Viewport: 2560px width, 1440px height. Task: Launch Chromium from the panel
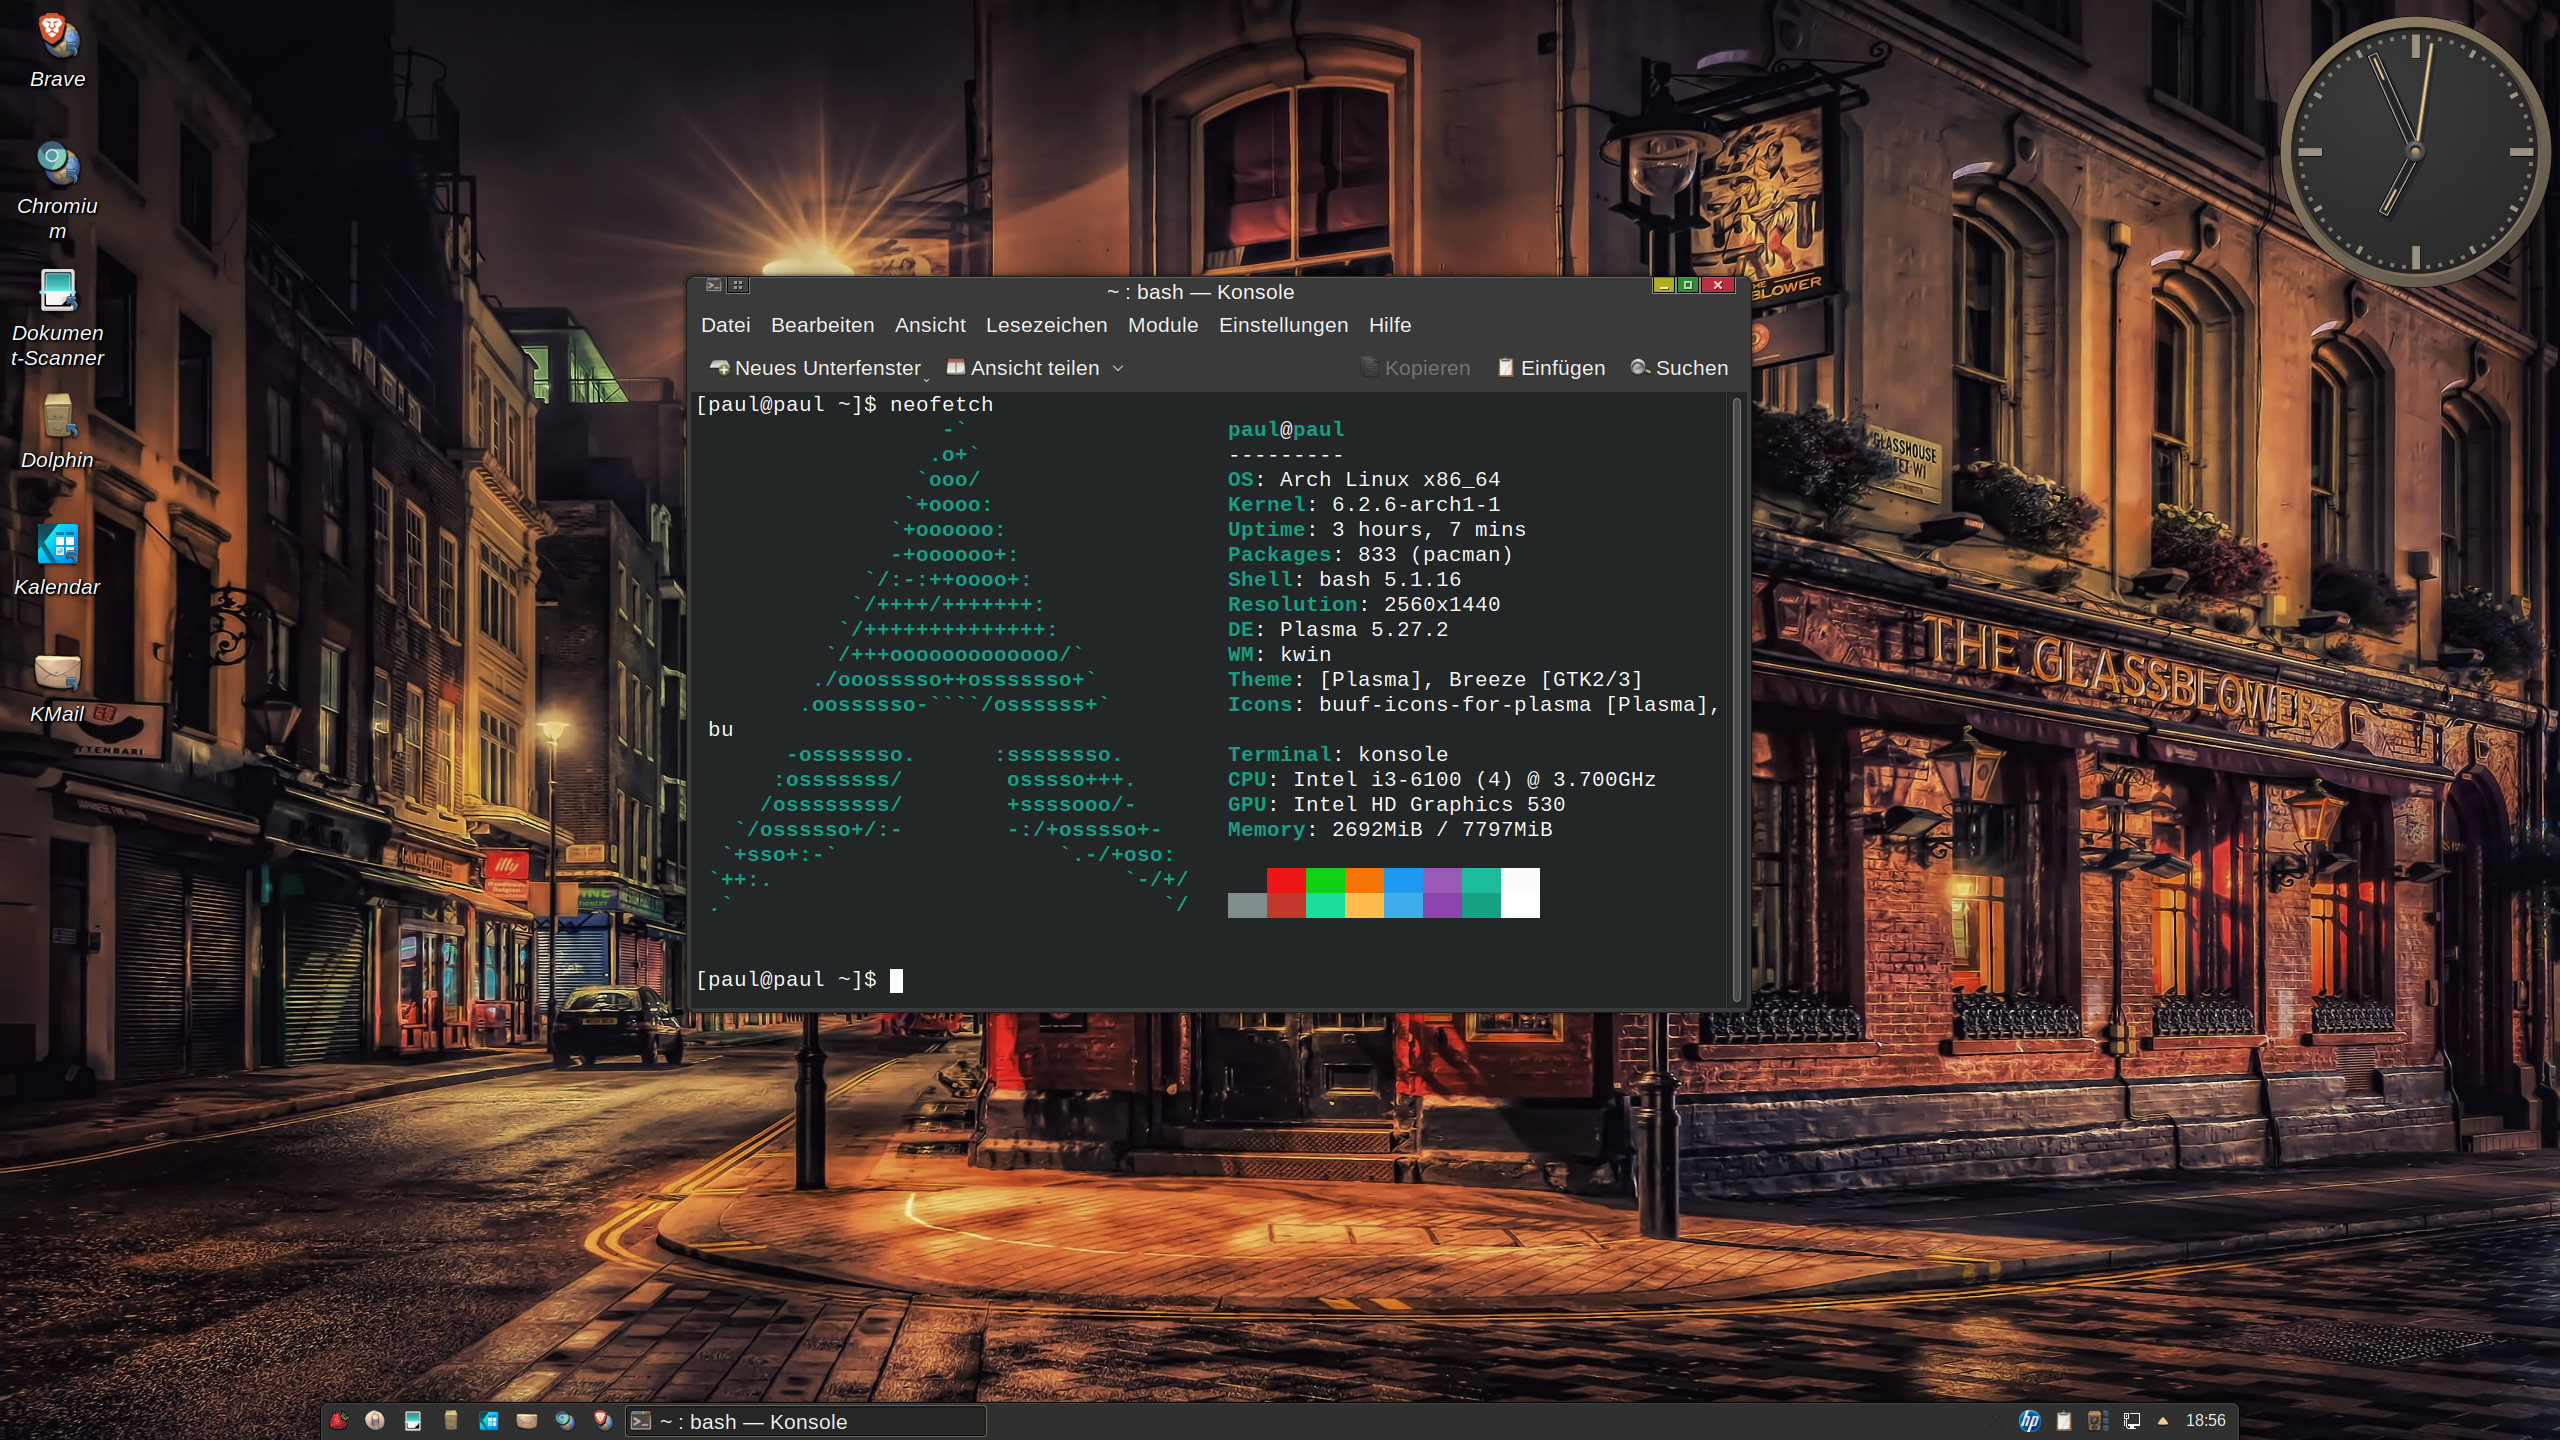(565, 1420)
